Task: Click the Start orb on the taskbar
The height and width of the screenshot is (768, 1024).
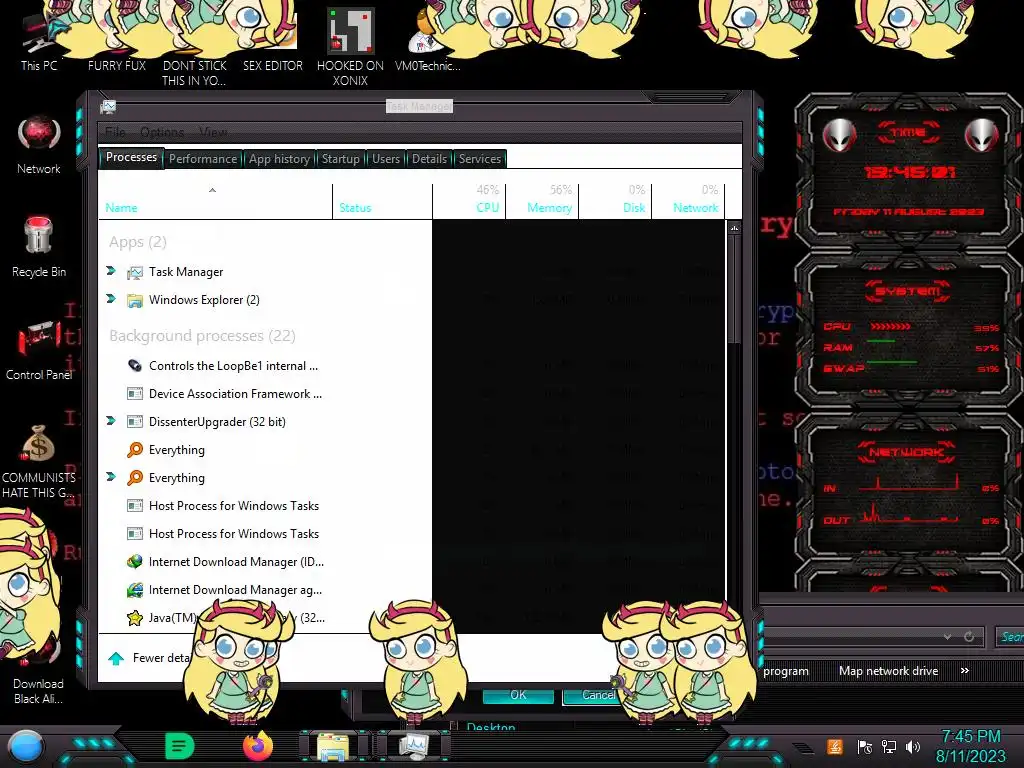Action: tap(25, 747)
